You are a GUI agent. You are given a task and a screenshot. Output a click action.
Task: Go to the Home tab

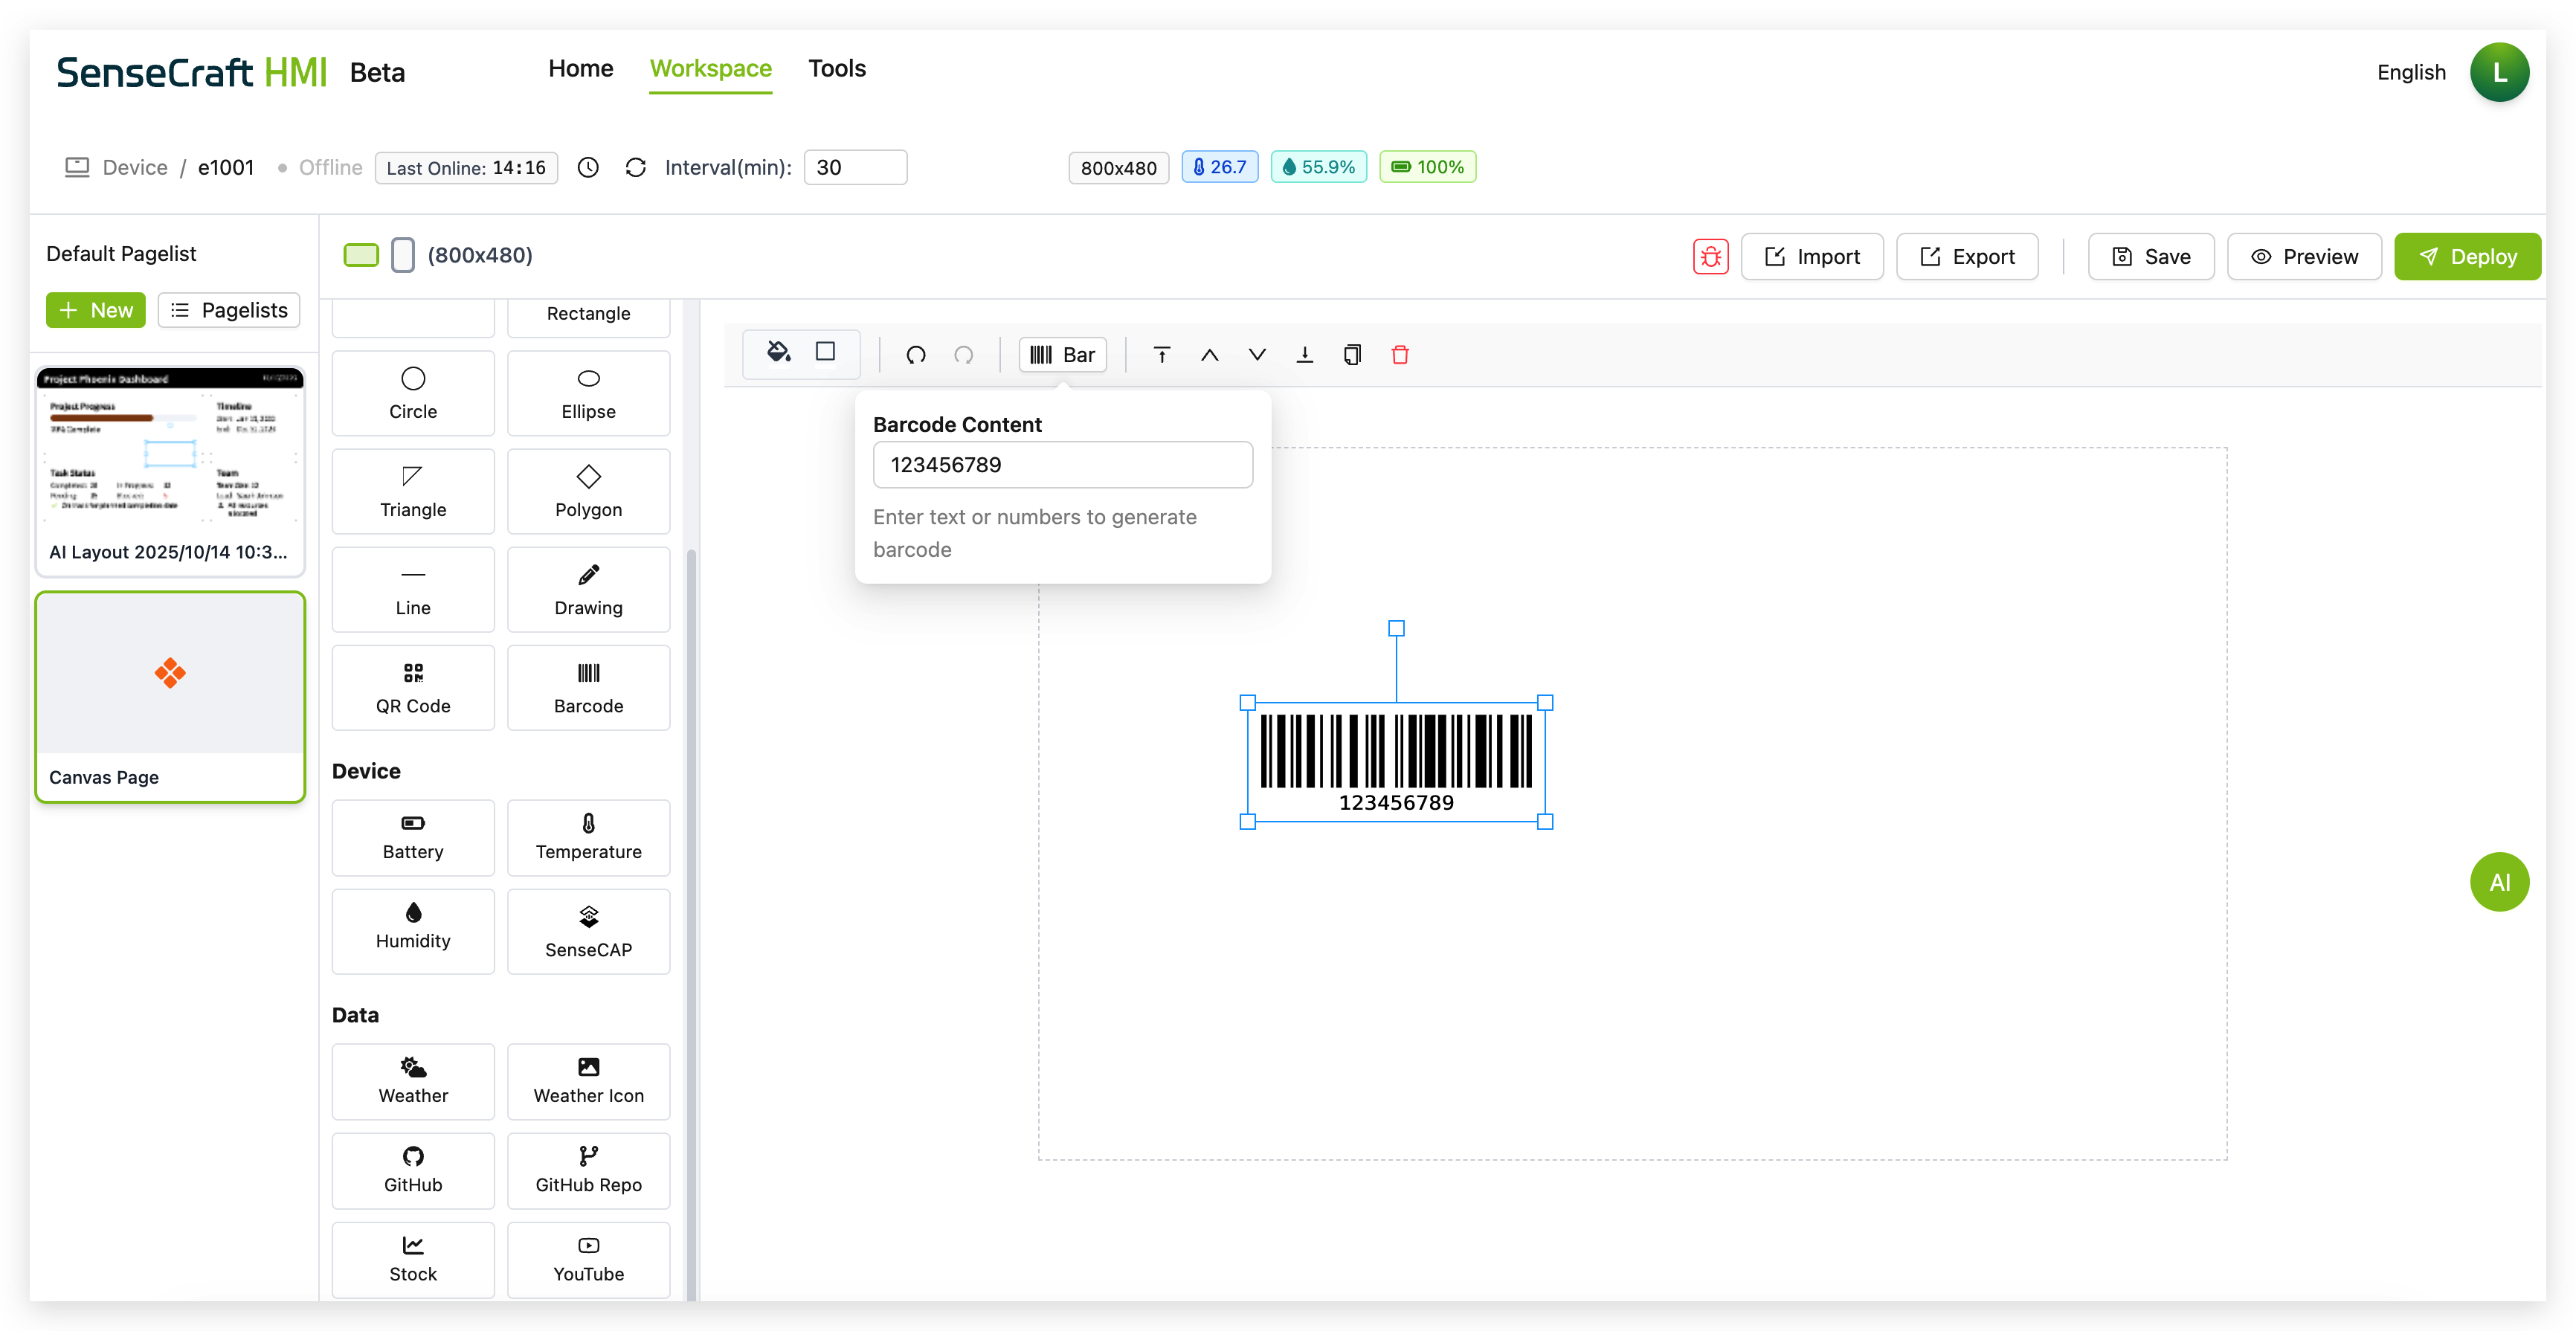tap(580, 68)
